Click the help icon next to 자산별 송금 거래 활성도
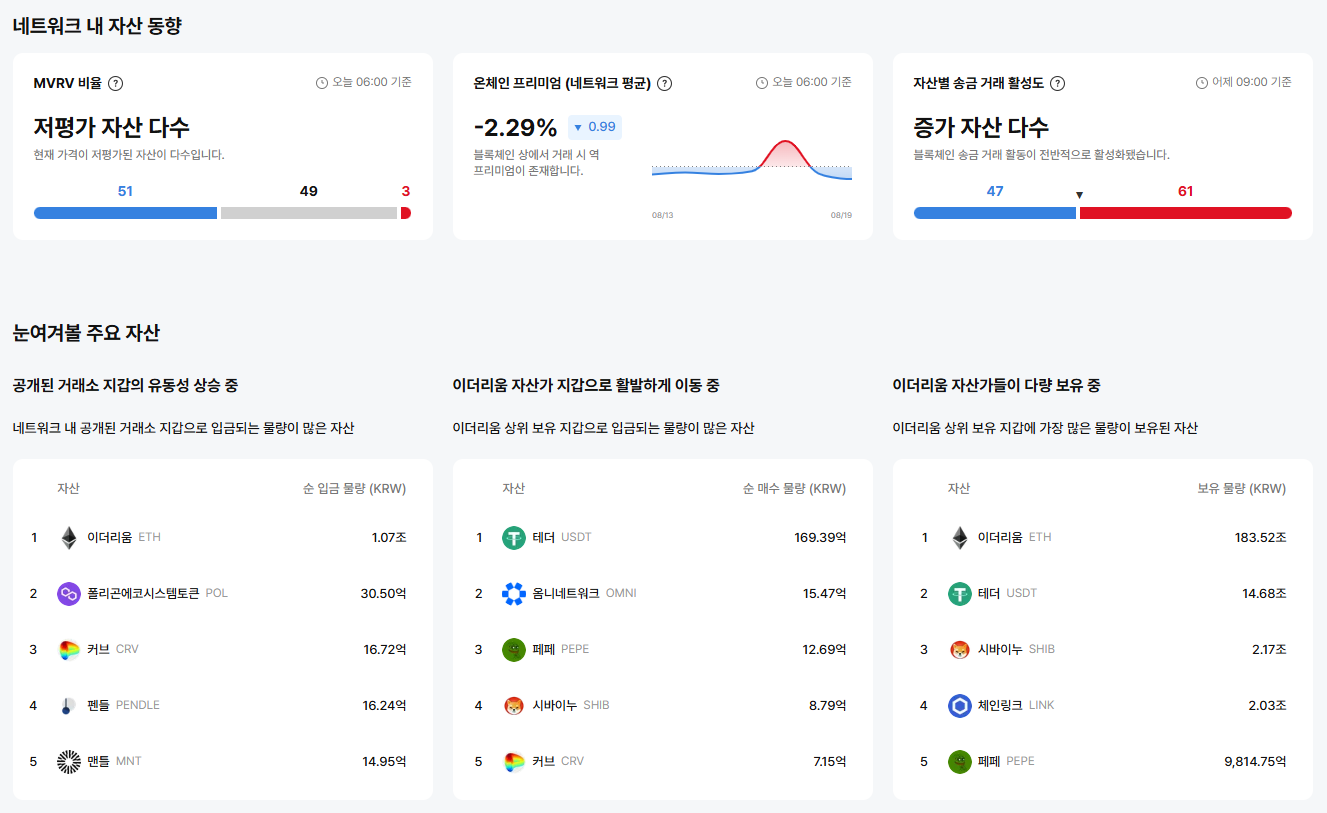Screen dimensions: 1327x813 pos(1057,84)
